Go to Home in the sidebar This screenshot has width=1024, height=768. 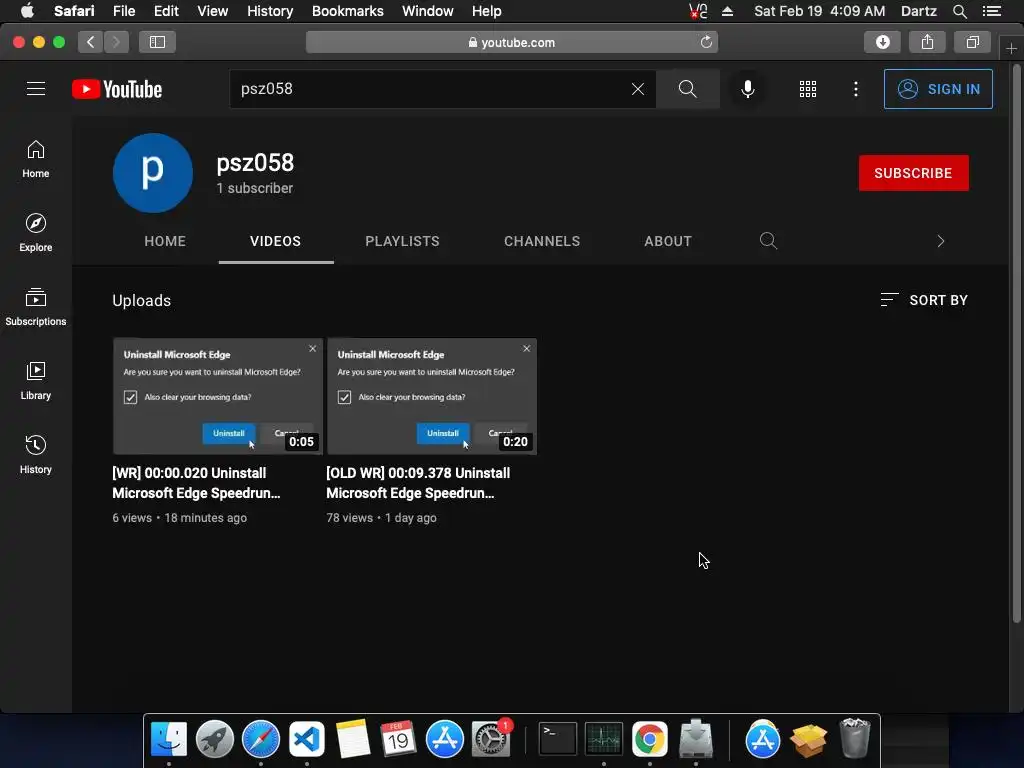click(x=36, y=159)
